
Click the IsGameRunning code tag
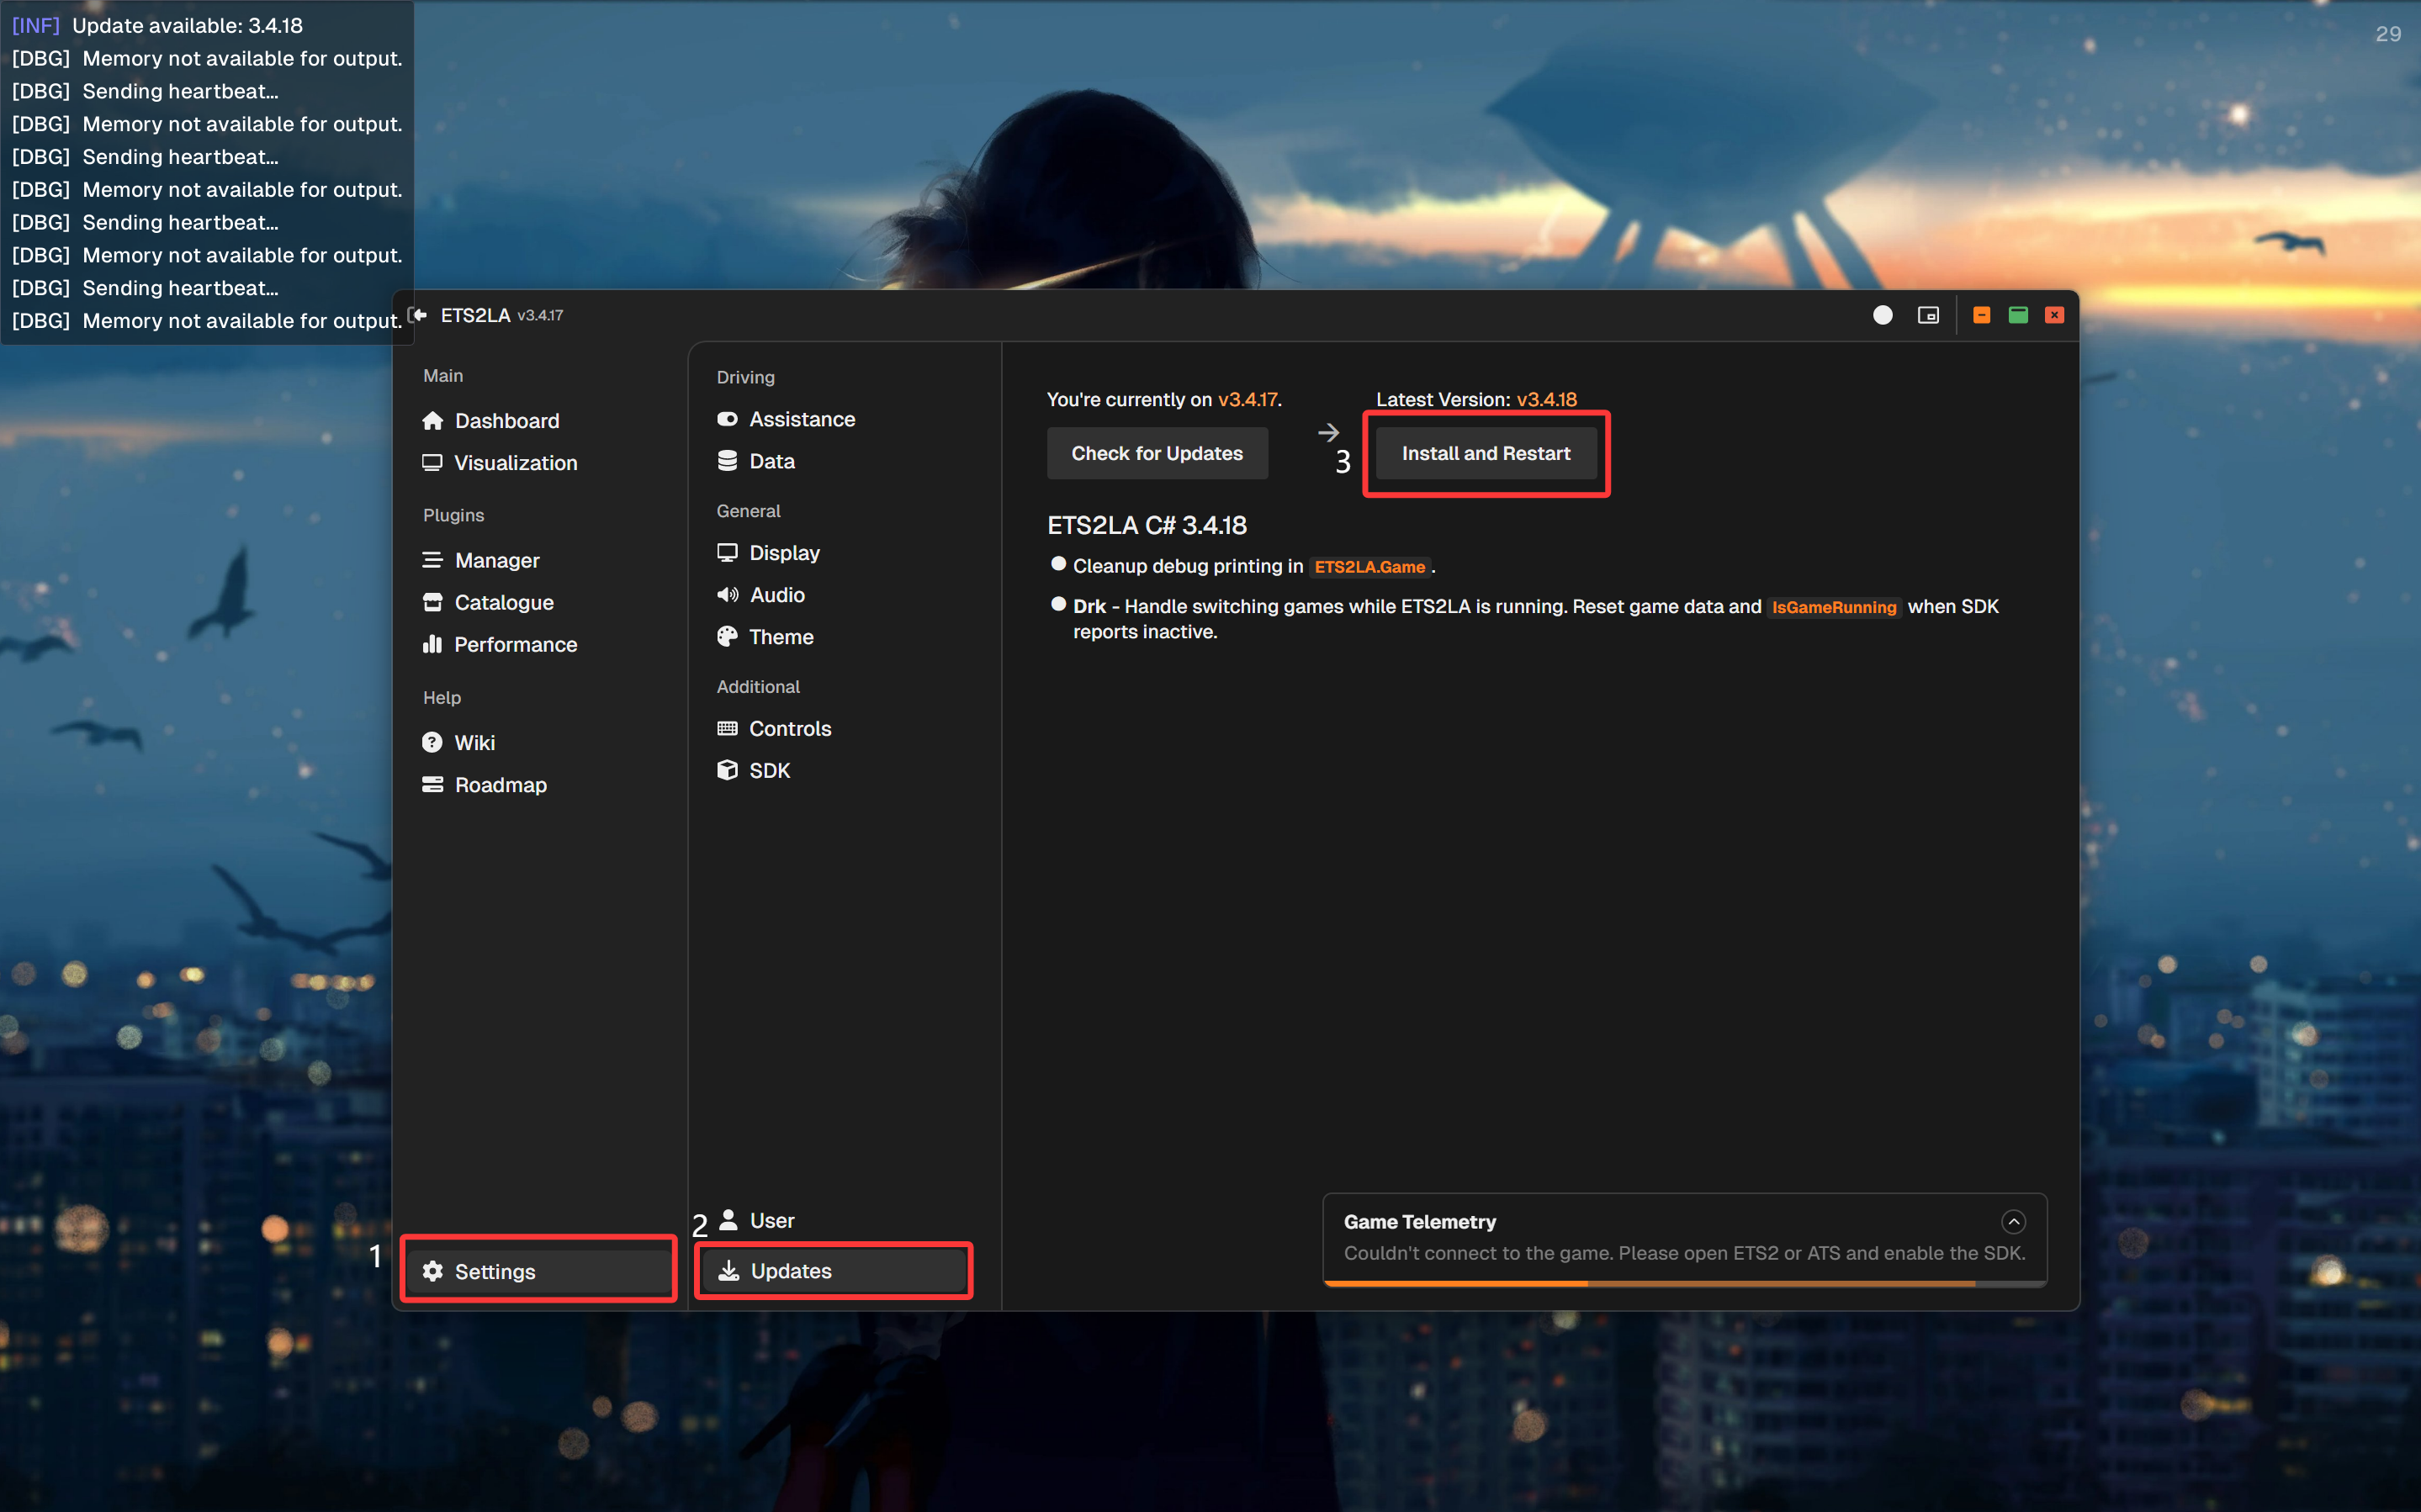coord(1833,607)
